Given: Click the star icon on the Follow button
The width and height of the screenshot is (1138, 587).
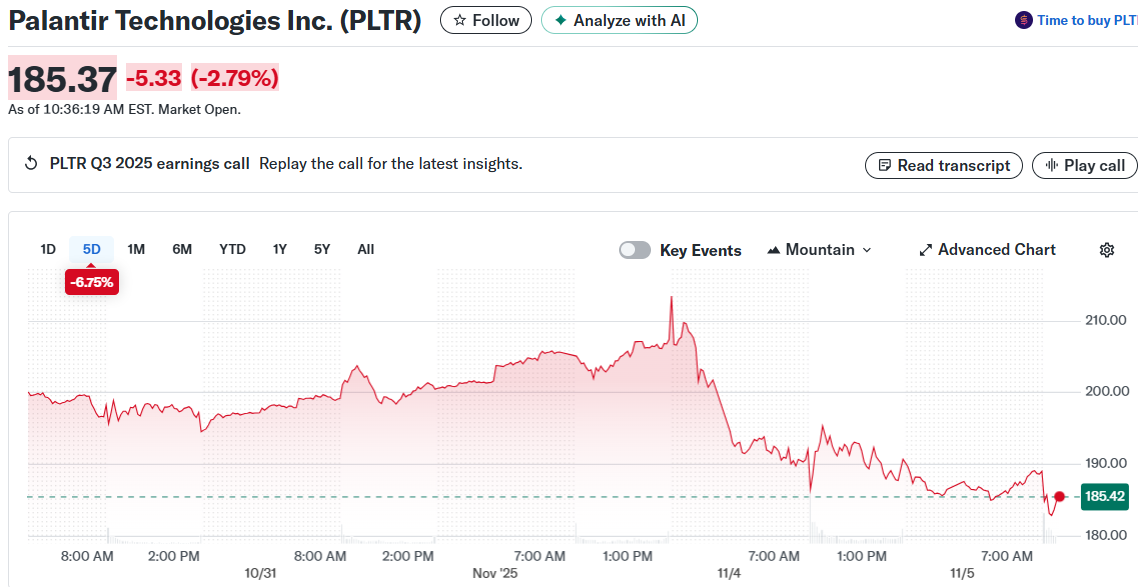Looking at the screenshot, I should coord(459,19).
